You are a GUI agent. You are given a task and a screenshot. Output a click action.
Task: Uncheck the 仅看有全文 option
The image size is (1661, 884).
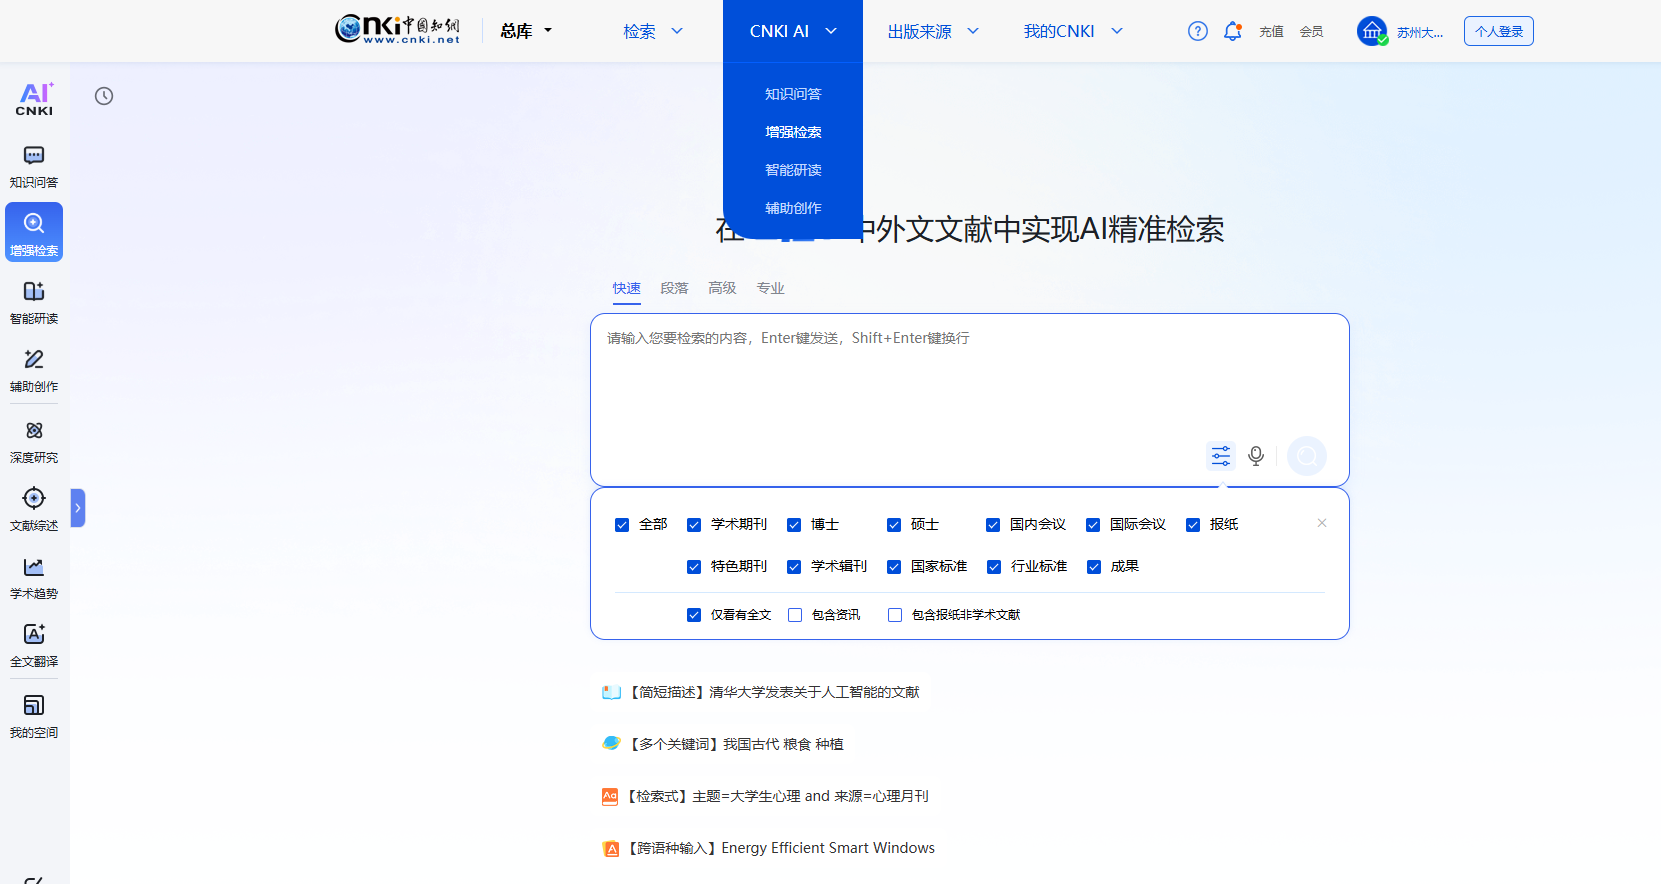point(694,615)
